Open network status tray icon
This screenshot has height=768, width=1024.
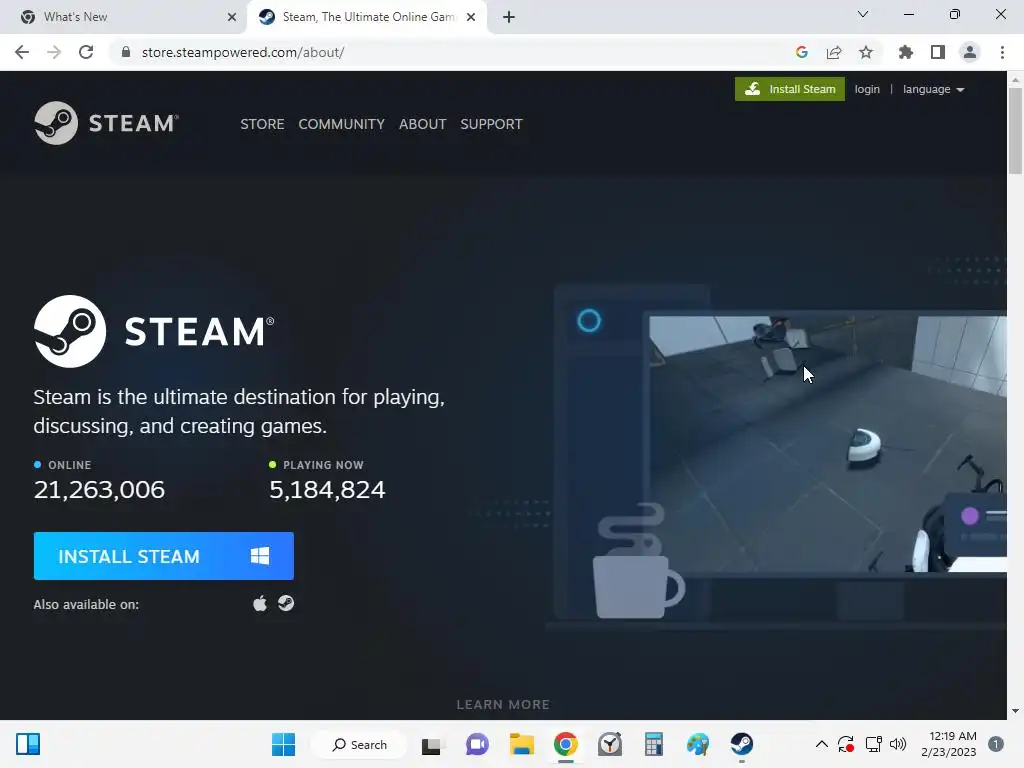873,744
